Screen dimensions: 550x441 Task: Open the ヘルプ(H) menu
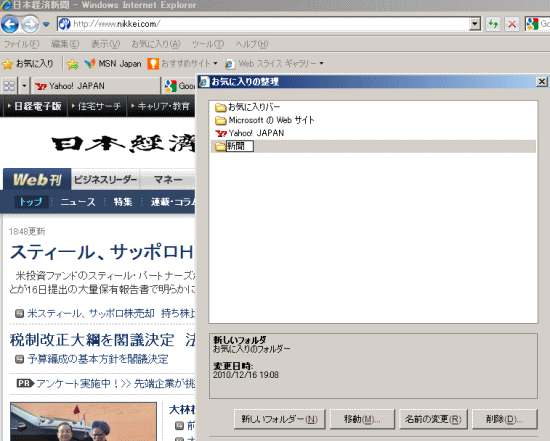(x=252, y=44)
